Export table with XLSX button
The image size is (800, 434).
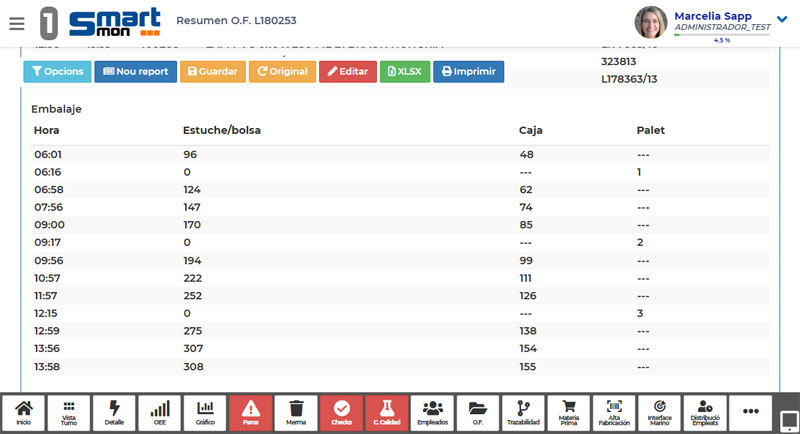tap(404, 72)
